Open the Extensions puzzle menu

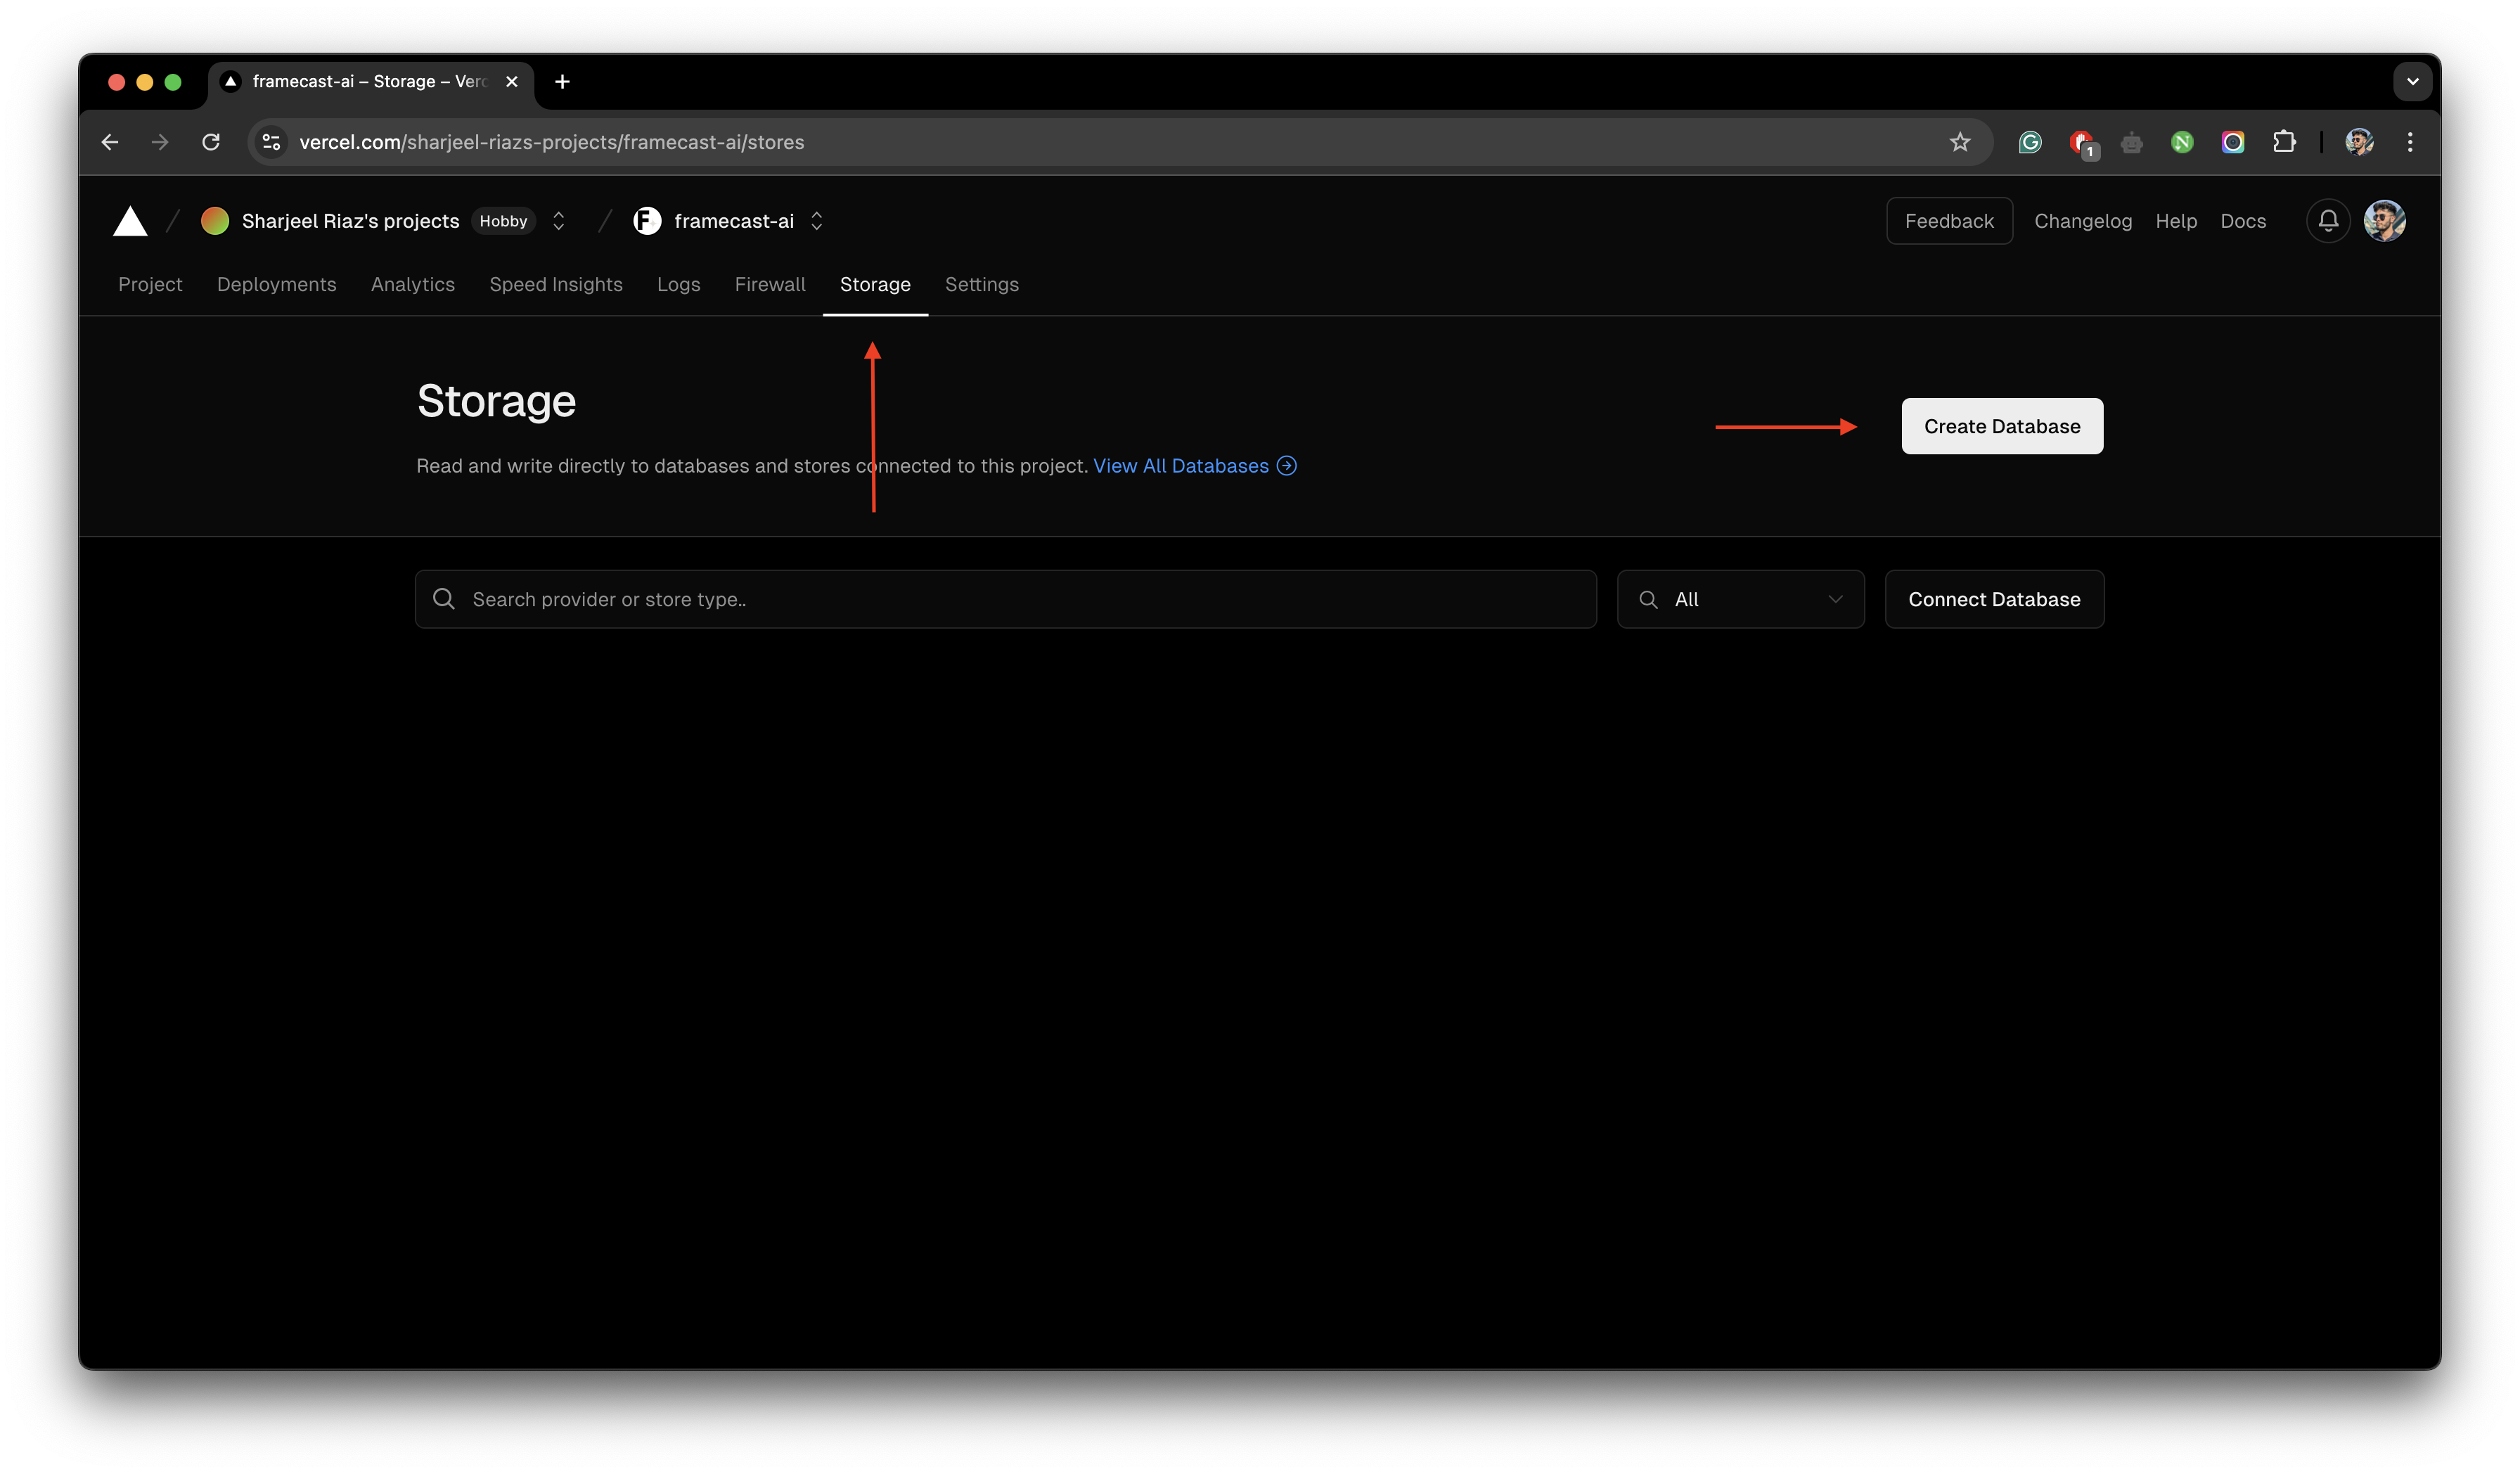(x=2284, y=142)
